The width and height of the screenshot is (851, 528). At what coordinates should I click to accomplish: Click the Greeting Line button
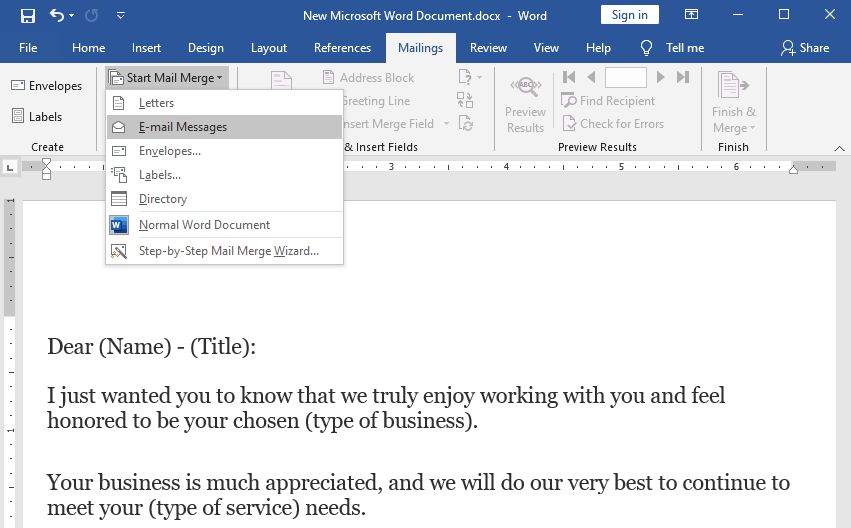(x=376, y=101)
